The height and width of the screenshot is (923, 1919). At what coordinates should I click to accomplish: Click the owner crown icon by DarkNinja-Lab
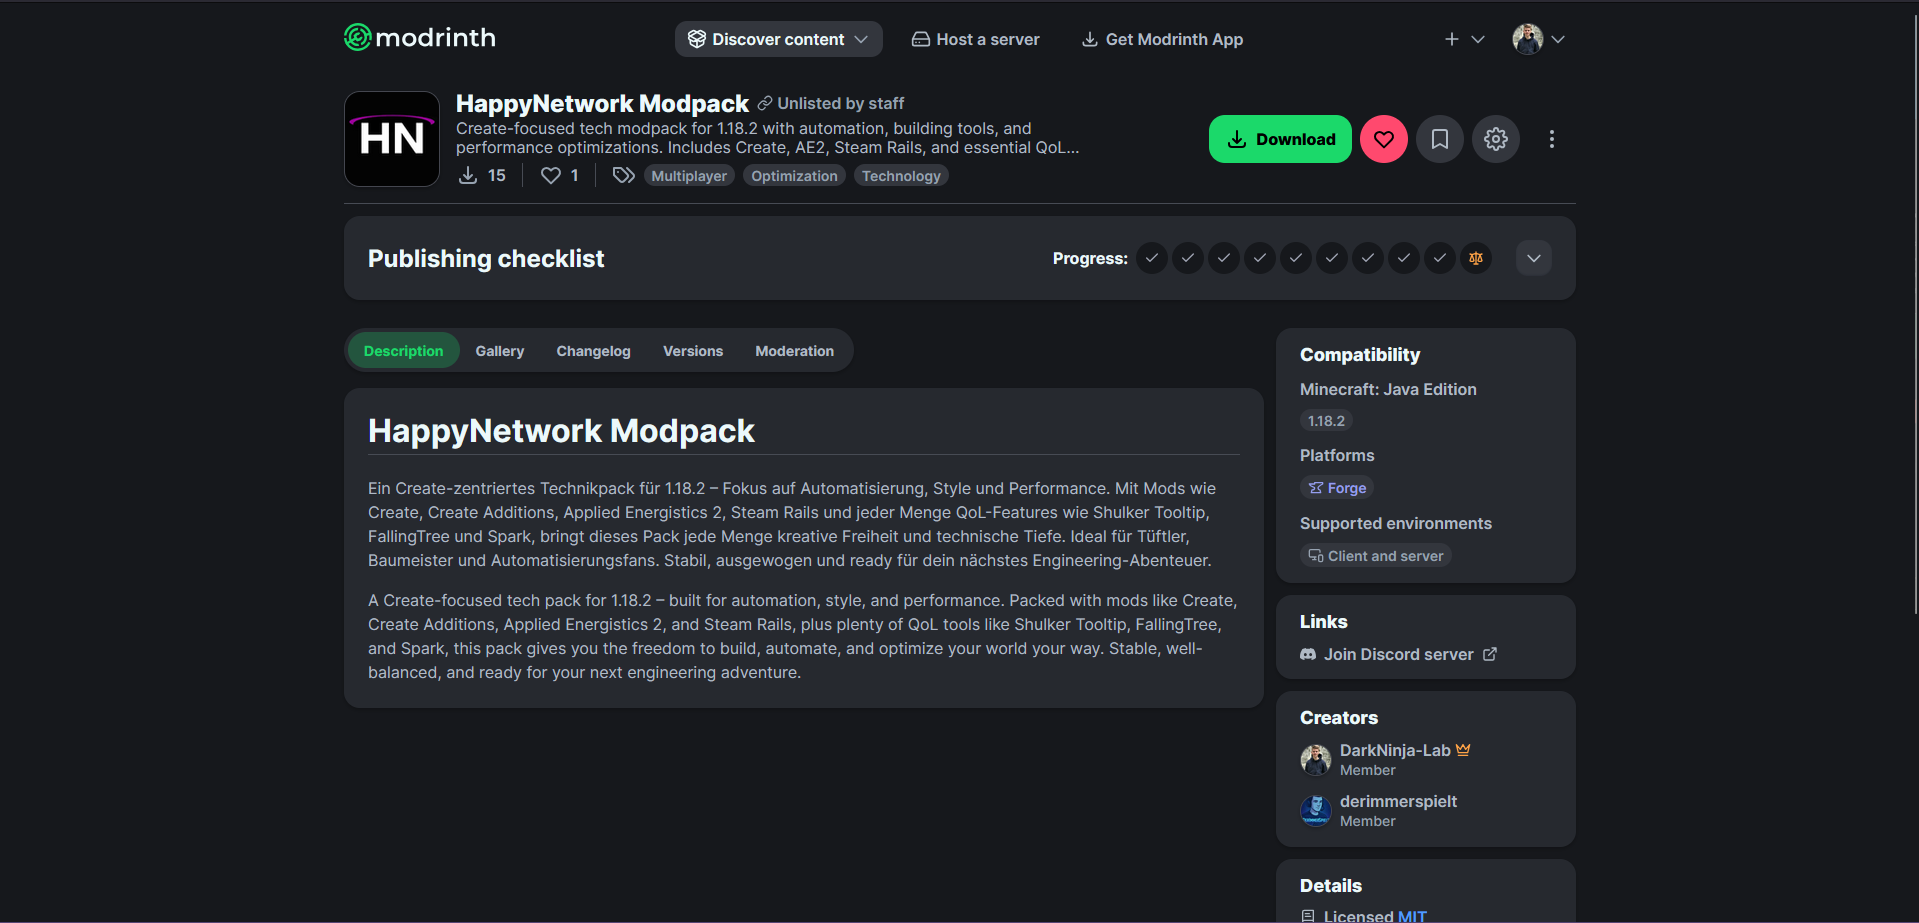click(x=1463, y=750)
